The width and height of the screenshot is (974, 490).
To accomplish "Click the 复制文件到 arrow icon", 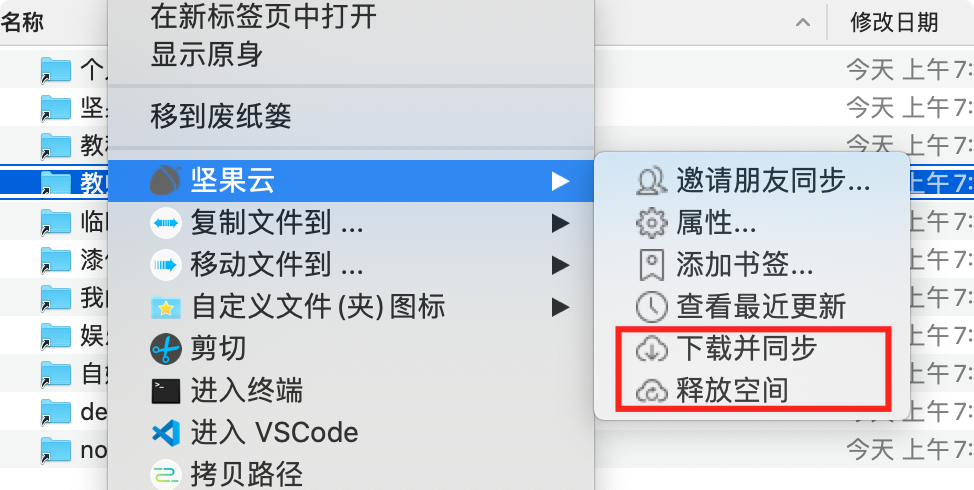I will click(x=166, y=223).
